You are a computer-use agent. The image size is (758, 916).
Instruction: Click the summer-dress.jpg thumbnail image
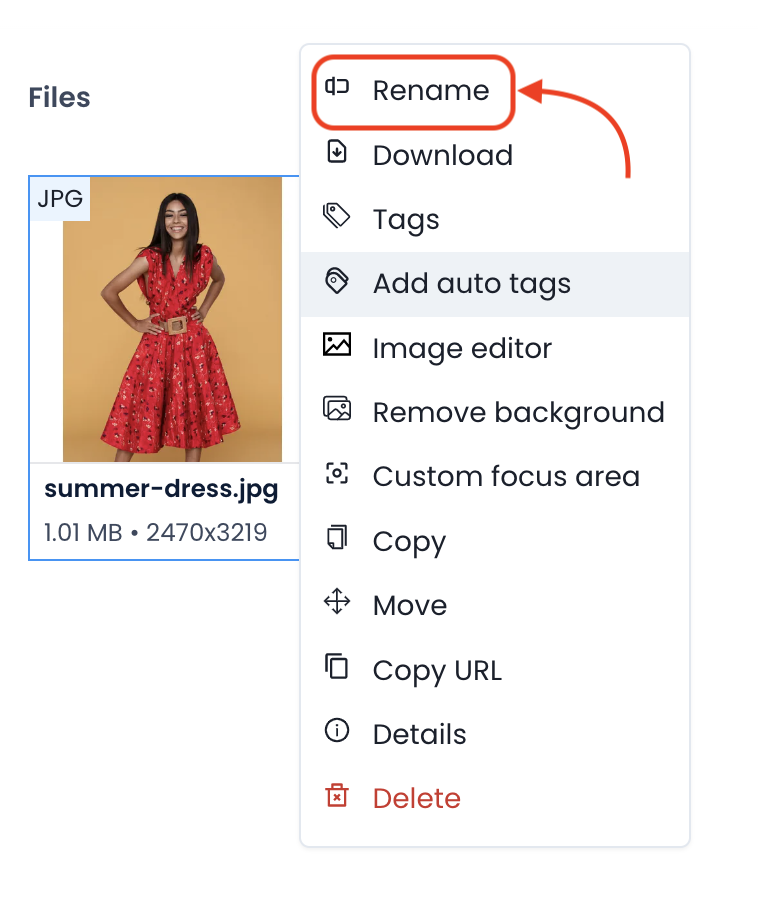click(172, 320)
